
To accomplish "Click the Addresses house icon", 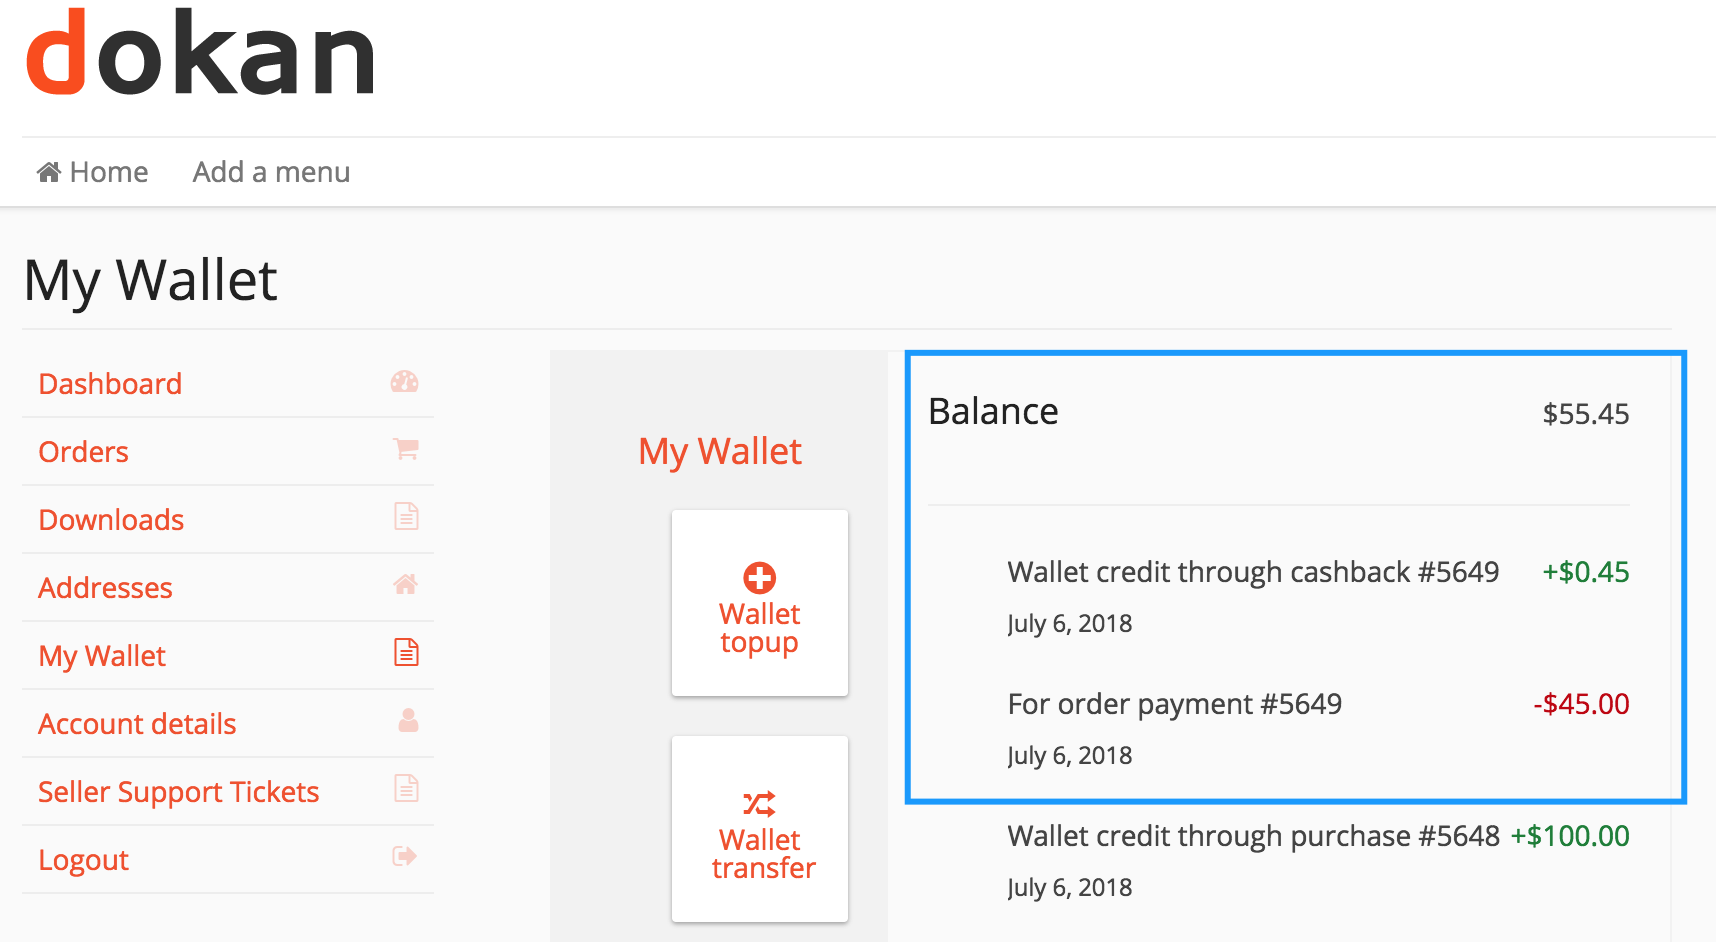I will (x=405, y=584).
